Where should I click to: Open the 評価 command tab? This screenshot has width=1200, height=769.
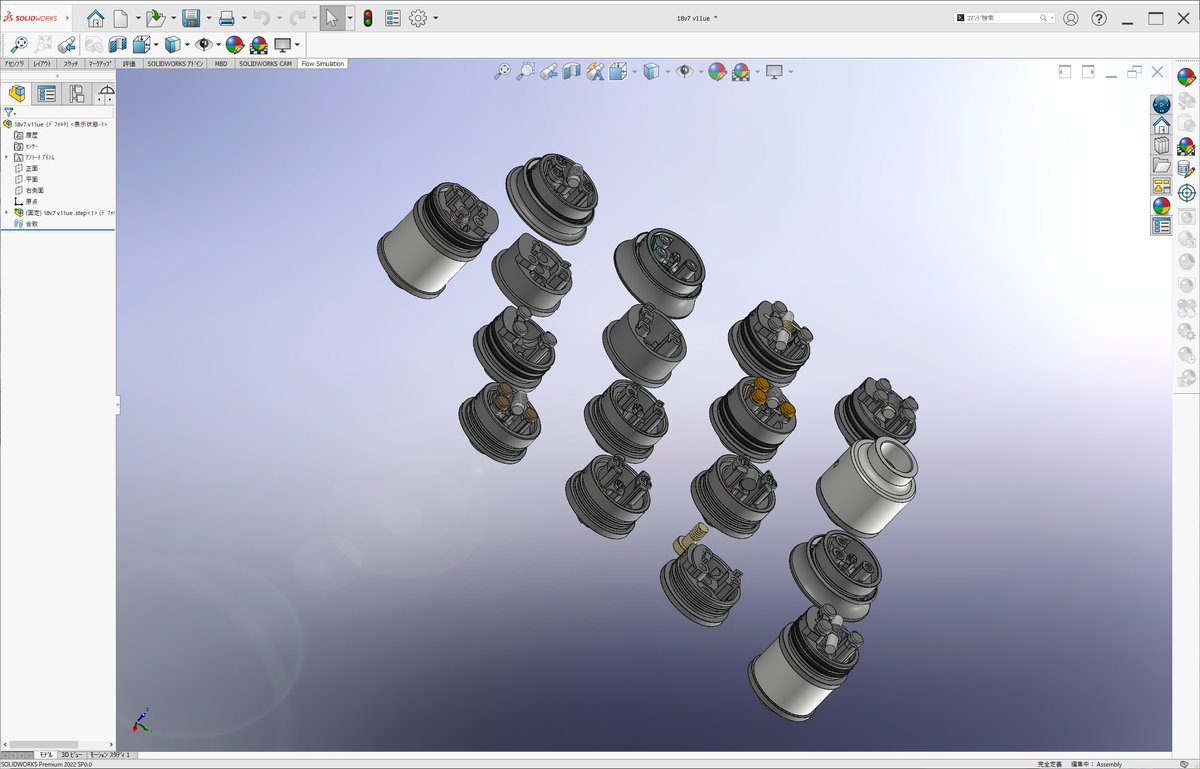click(x=129, y=63)
